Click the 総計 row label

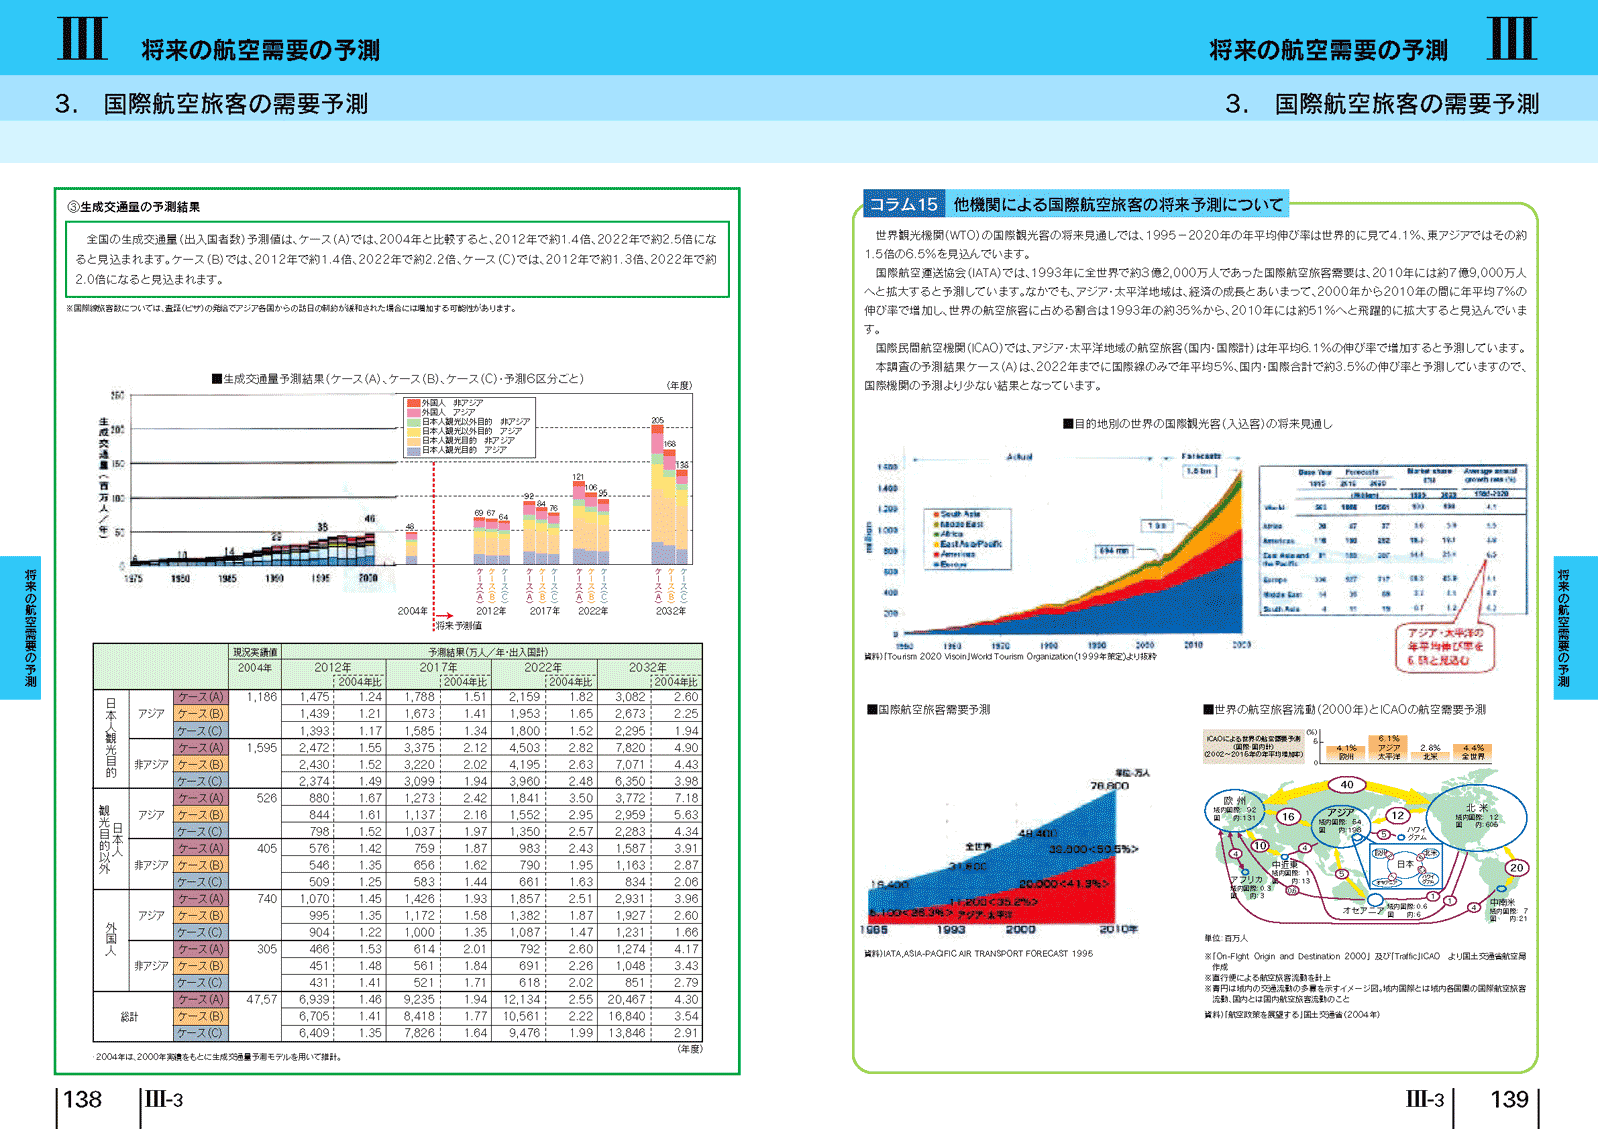129,1016
